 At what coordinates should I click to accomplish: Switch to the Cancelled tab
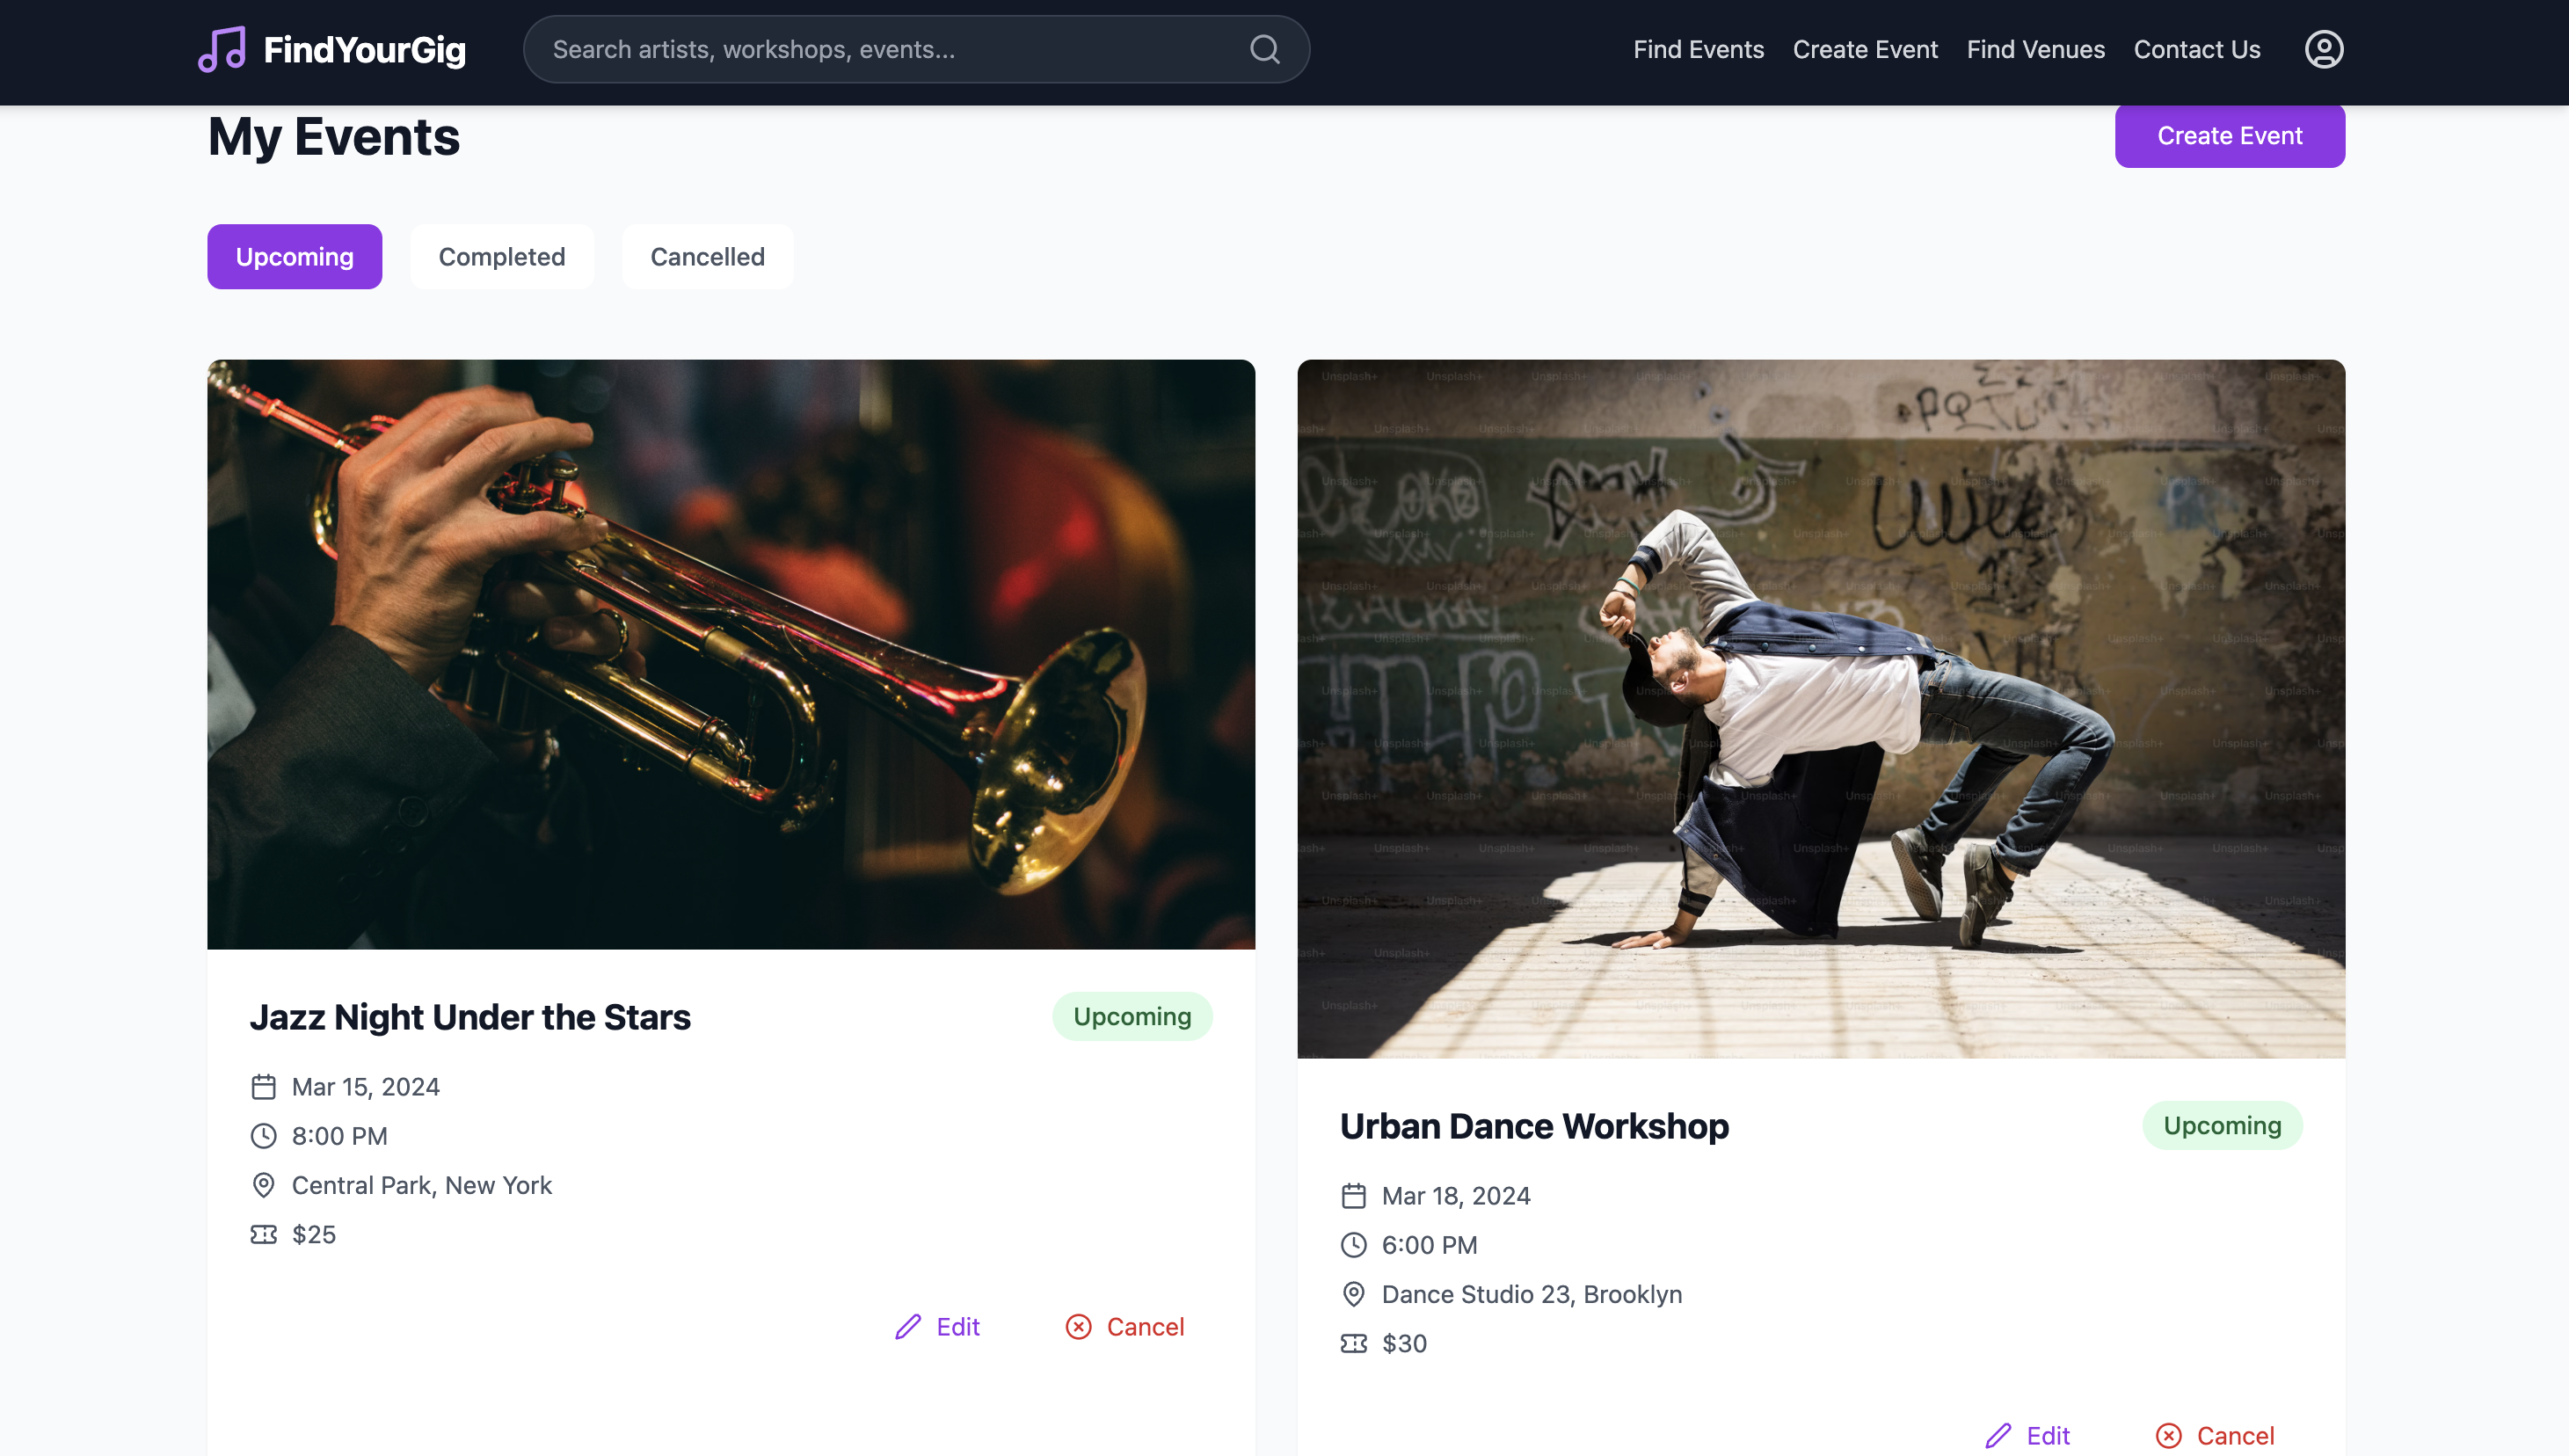707,257
